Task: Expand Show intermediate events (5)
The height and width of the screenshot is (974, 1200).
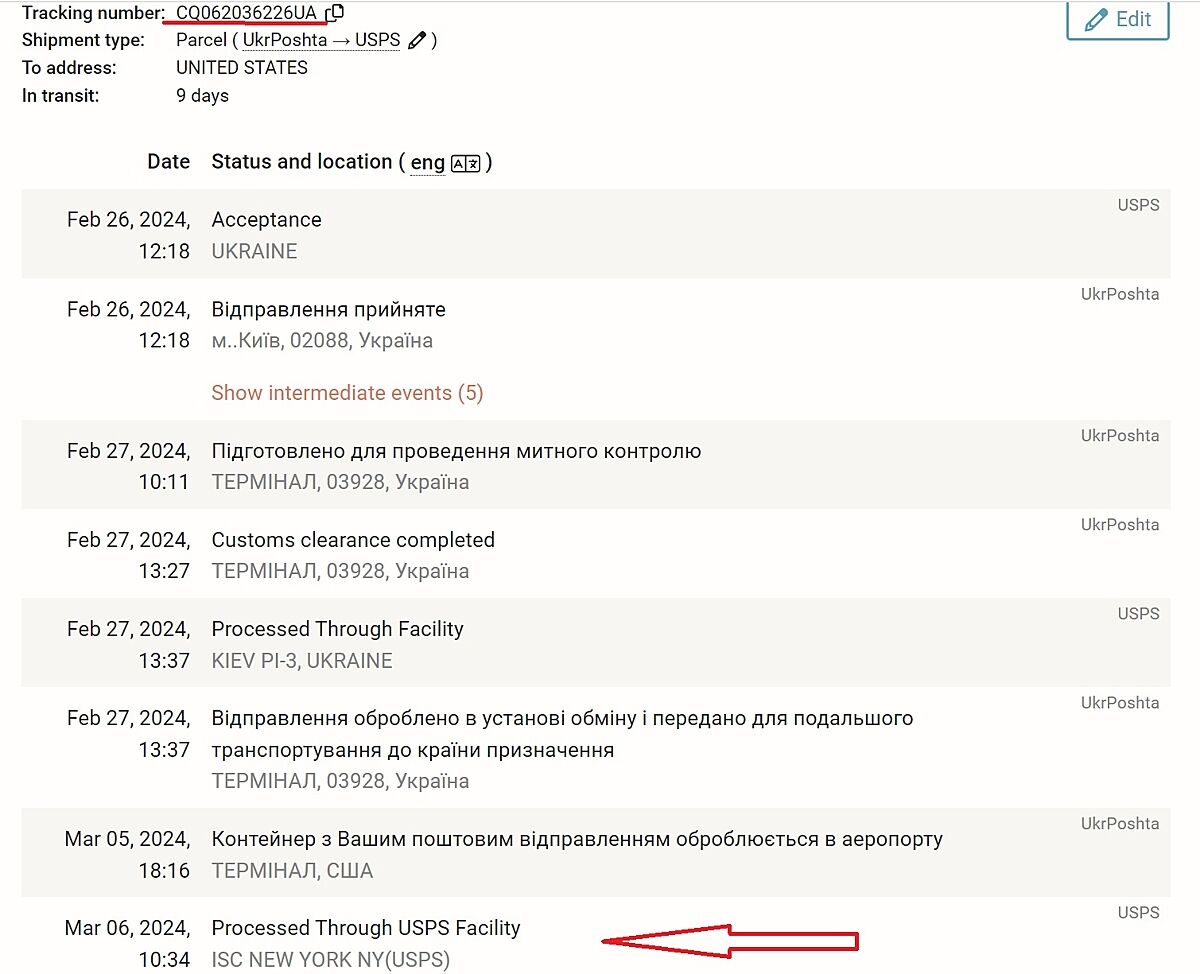Action: click(347, 393)
